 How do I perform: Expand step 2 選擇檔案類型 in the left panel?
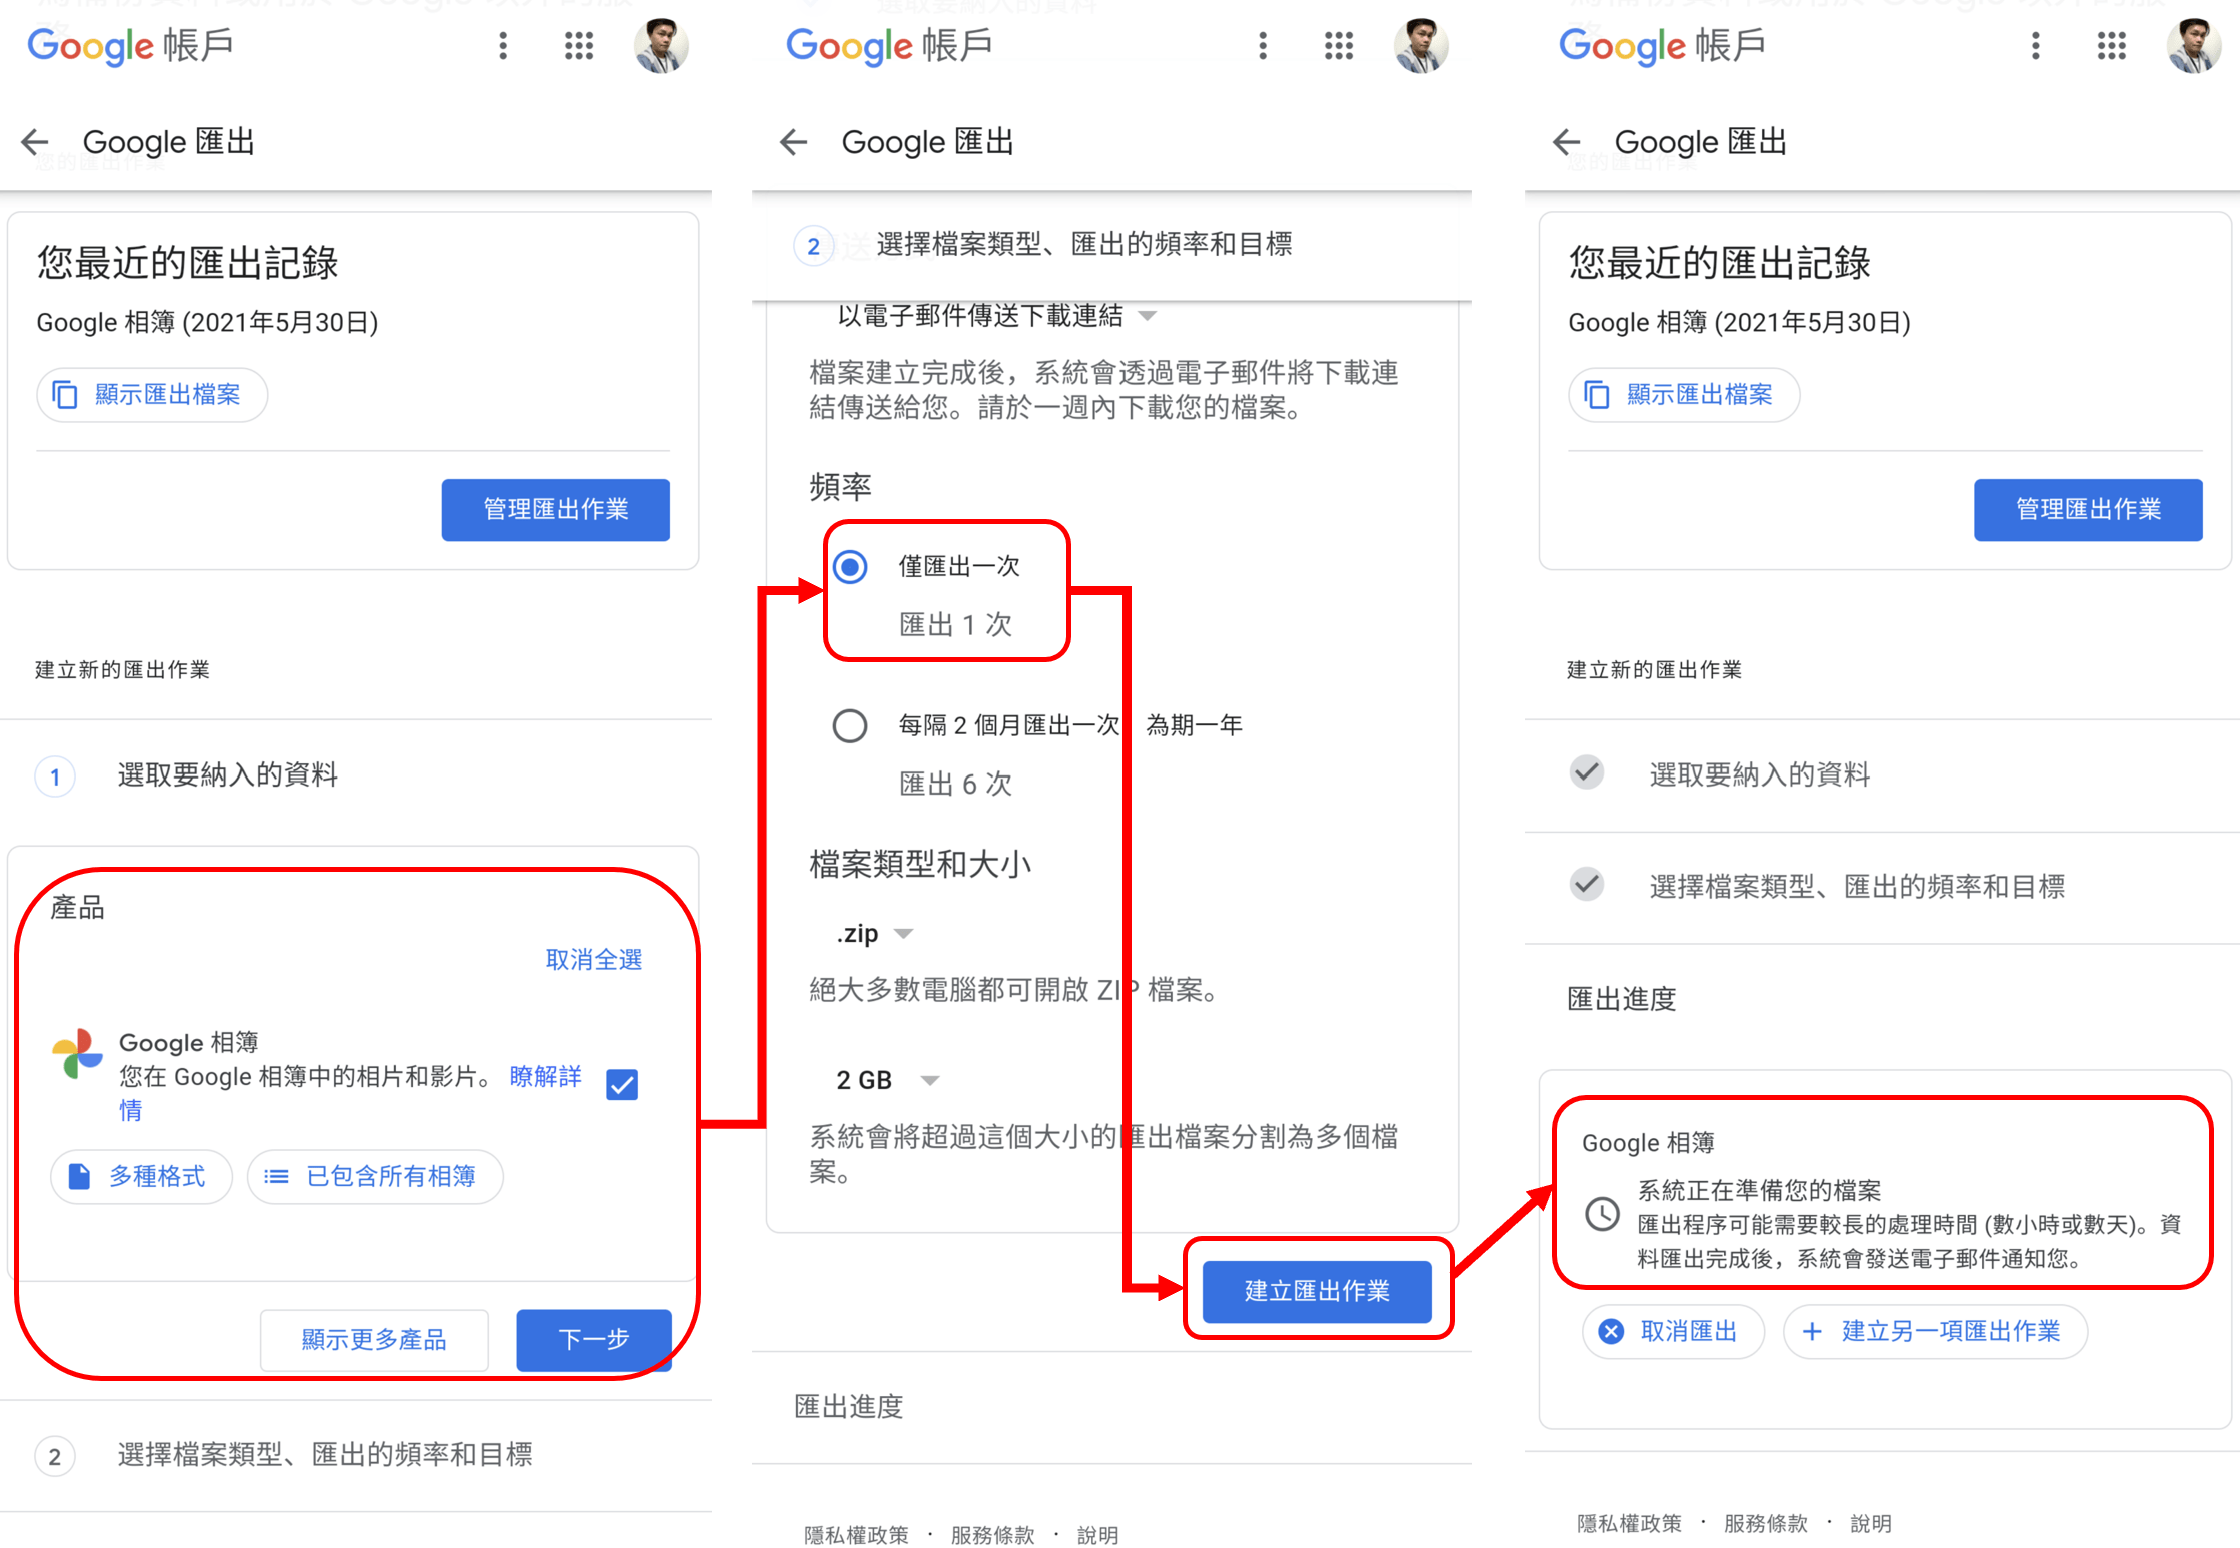point(324,1455)
